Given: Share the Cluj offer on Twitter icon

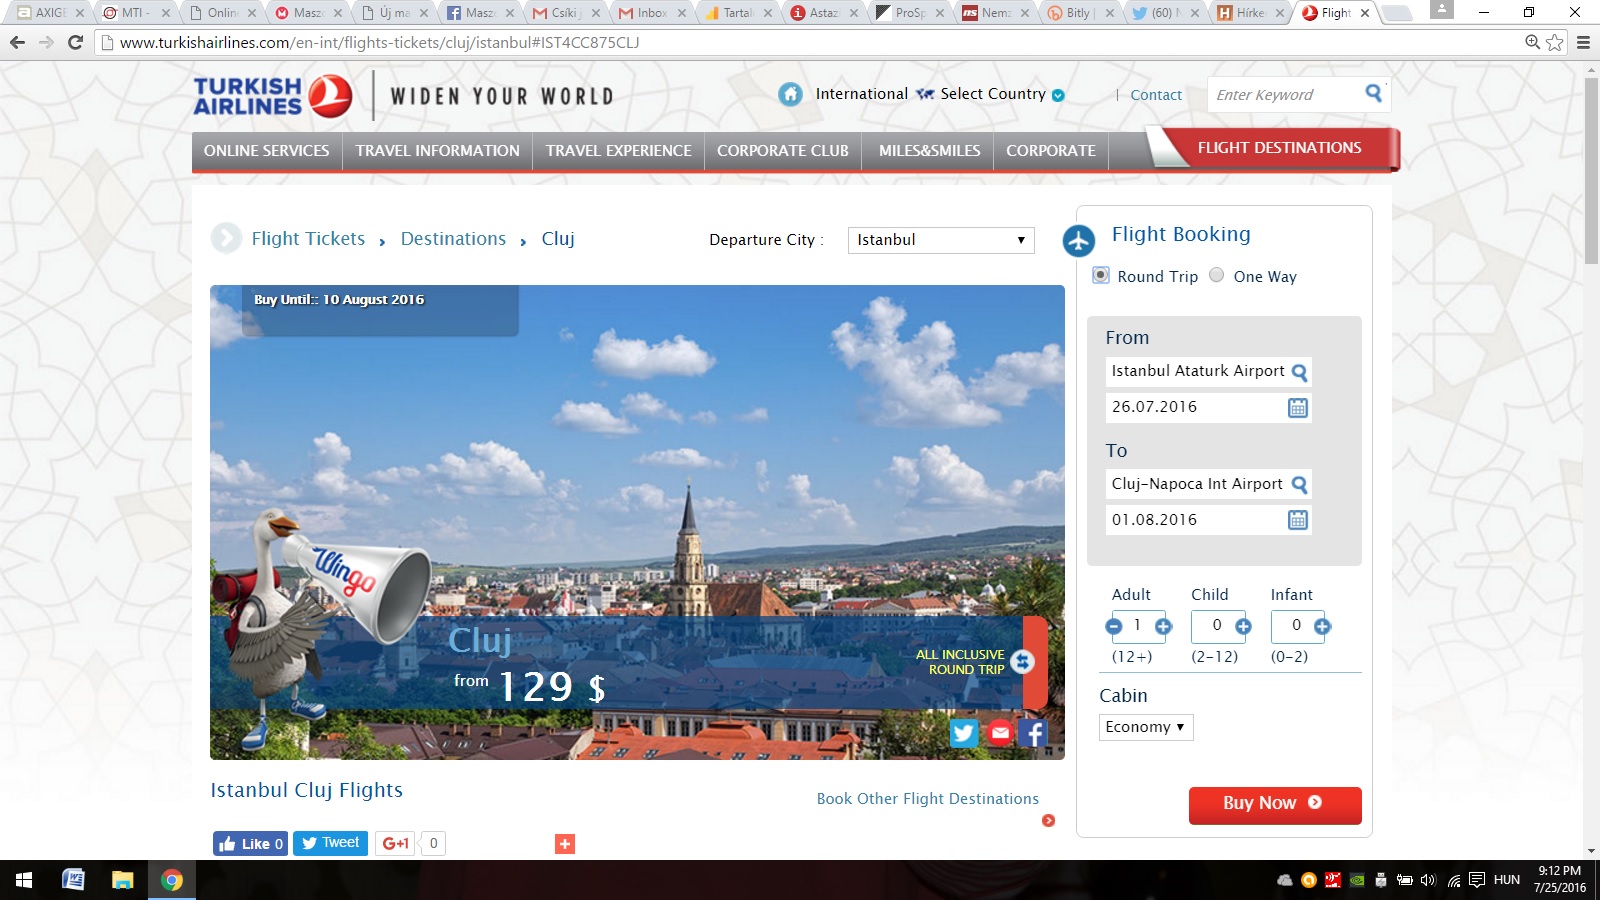Looking at the screenshot, I should click(x=963, y=733).
